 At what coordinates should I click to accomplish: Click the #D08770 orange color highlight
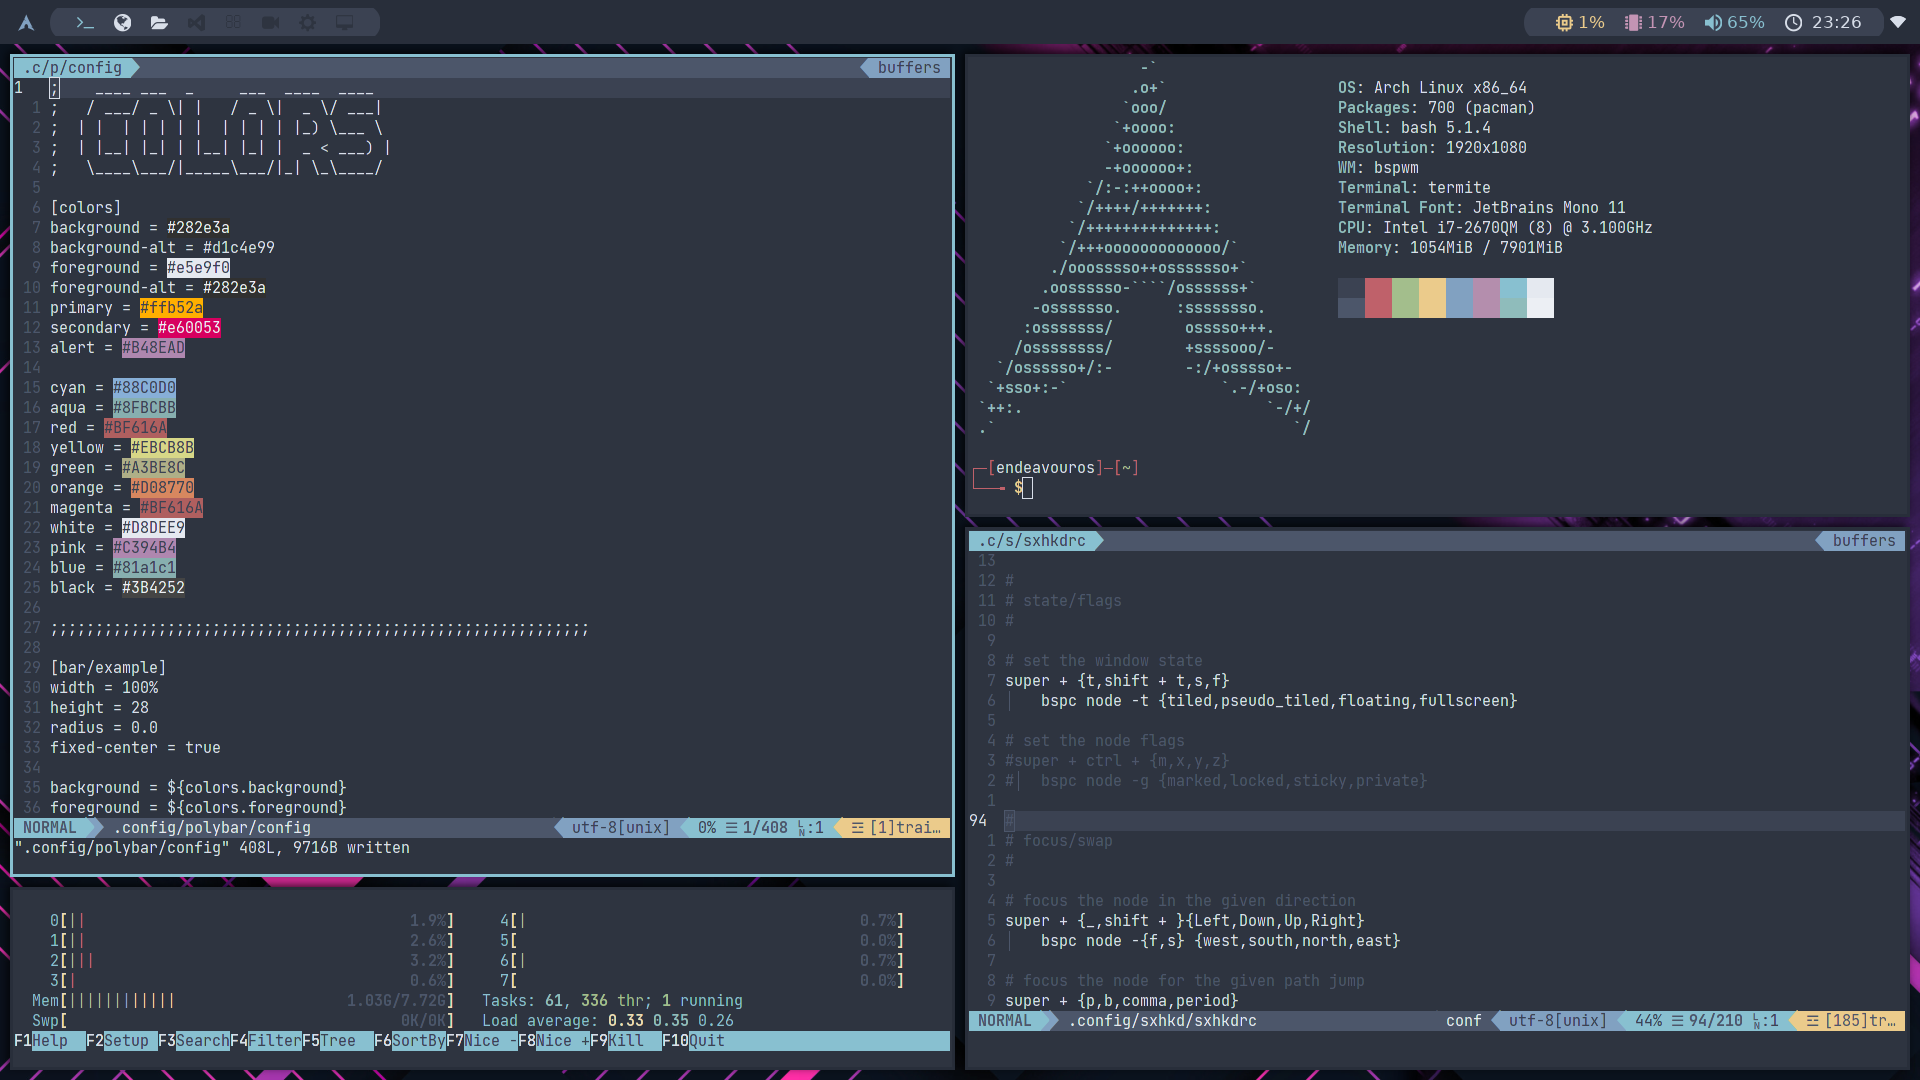(162, 487)
